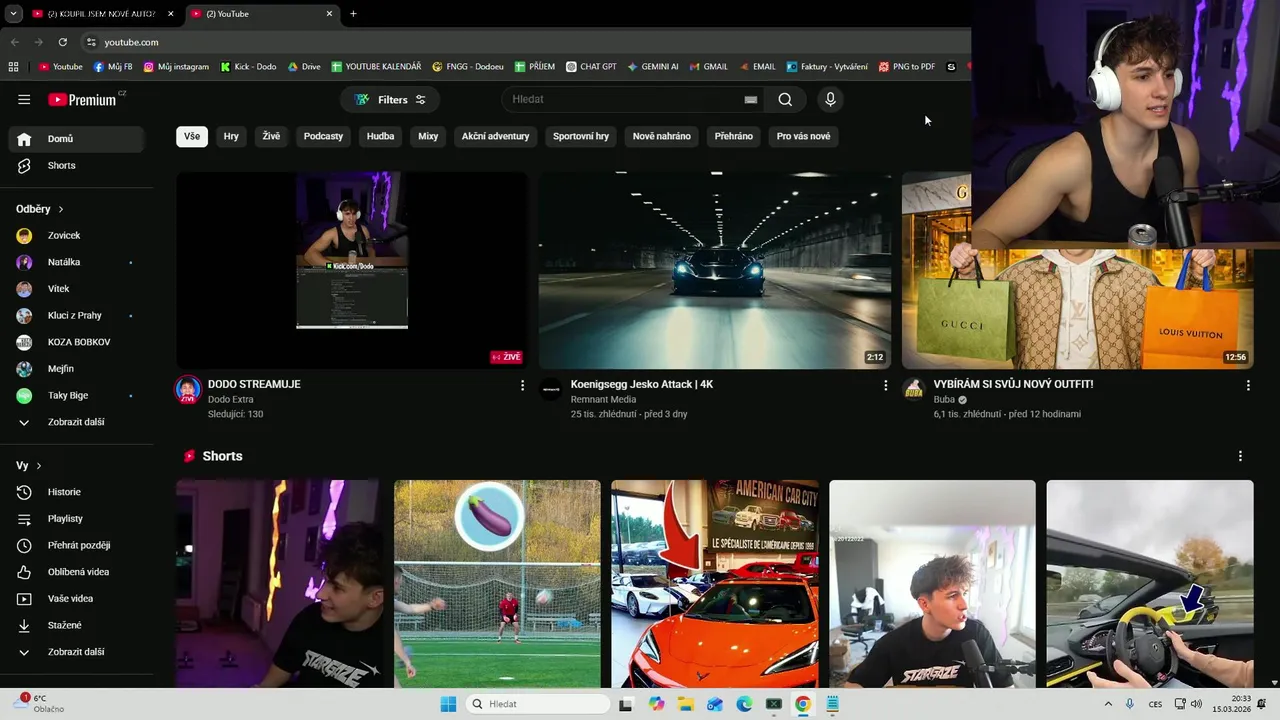Screen dimensions: 1280x720
Task: Start voice search with the microphone
Action: [830, 99]
